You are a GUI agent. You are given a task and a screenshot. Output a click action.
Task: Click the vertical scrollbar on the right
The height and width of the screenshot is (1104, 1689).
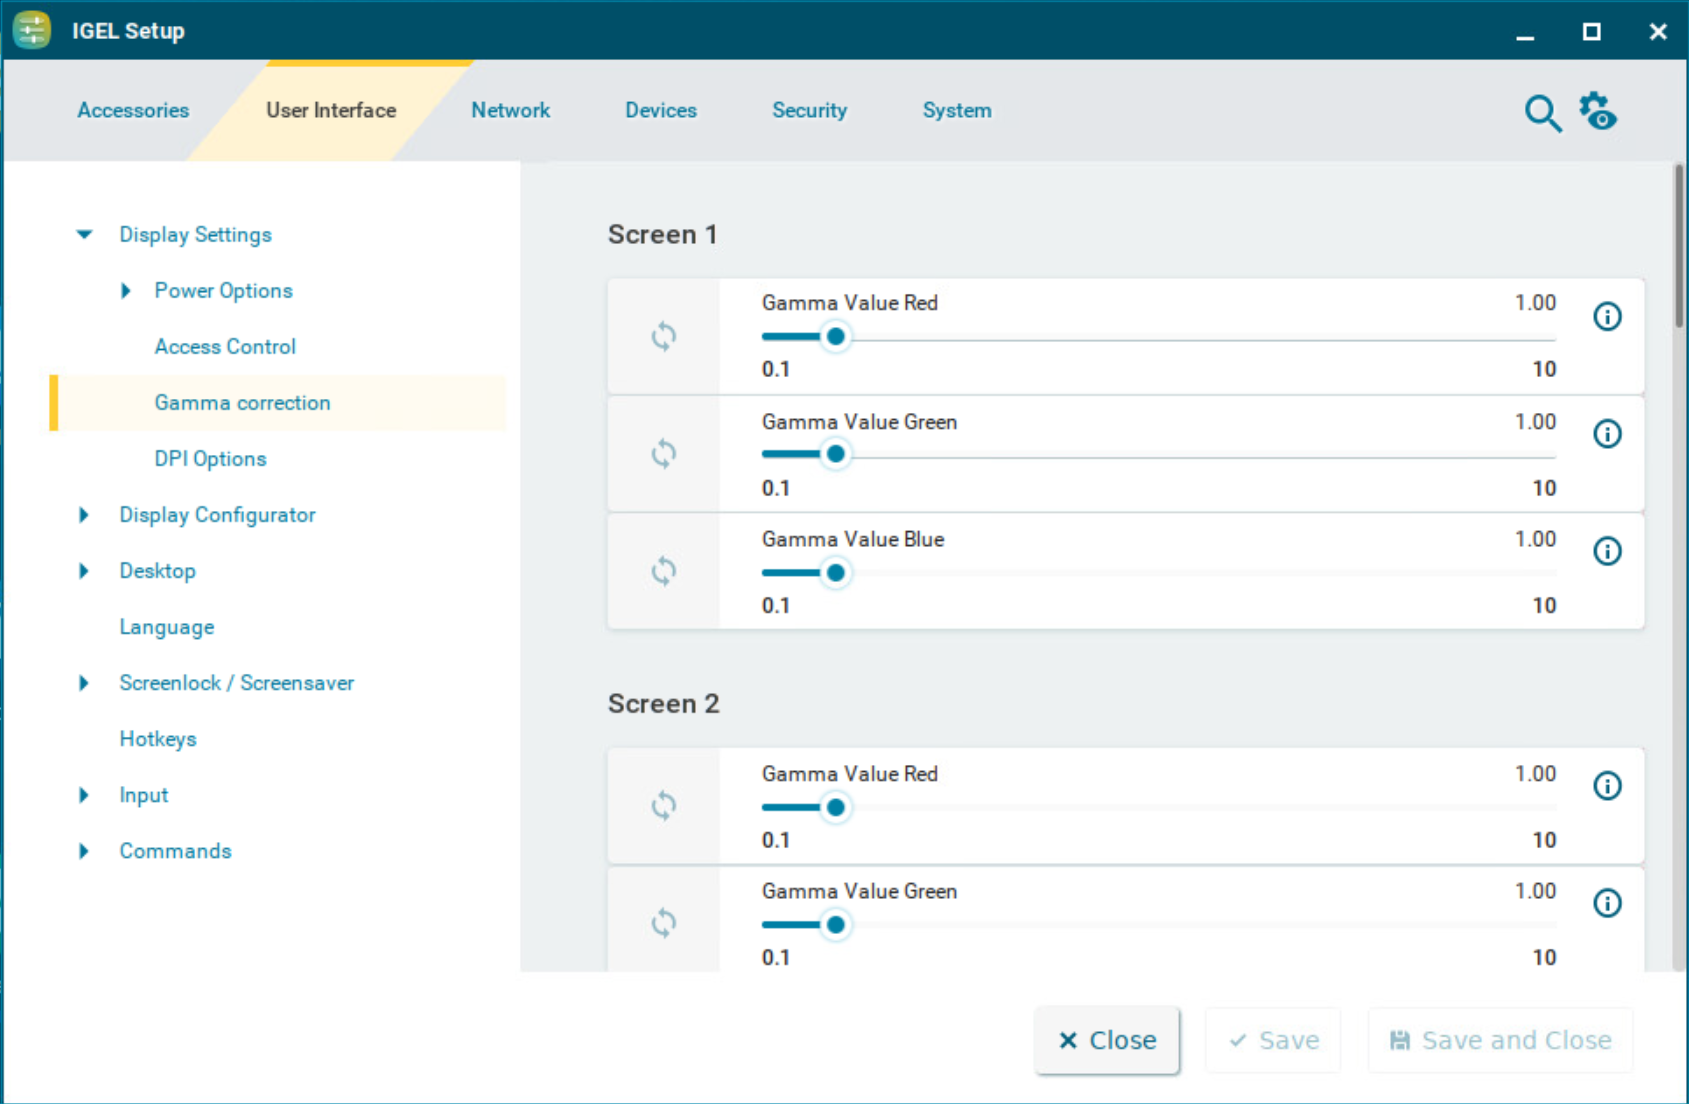click(1679, 250)
